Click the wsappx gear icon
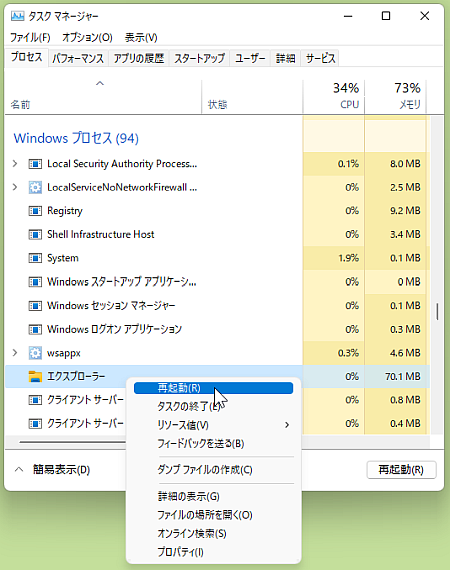Screen dimensions: 450x570 coord(35,353)
